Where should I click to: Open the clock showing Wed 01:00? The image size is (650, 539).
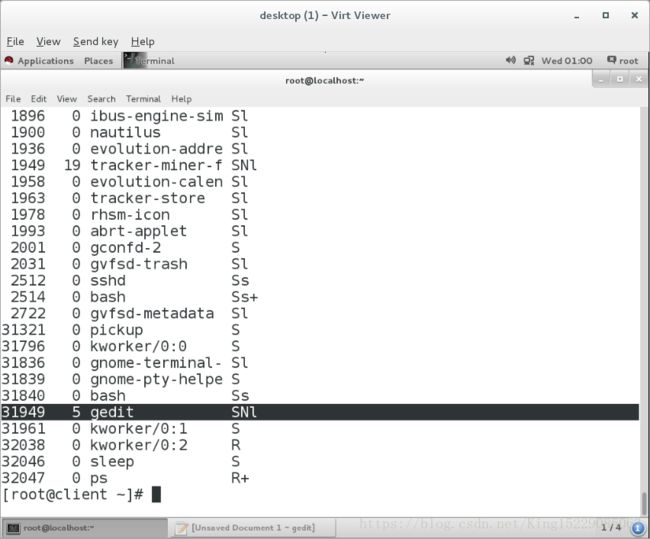tap(566, 61)
